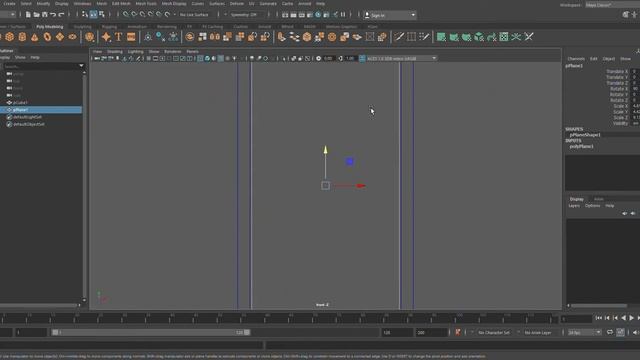
Task: Click the Mirror shelf icon
Action: 215,37
